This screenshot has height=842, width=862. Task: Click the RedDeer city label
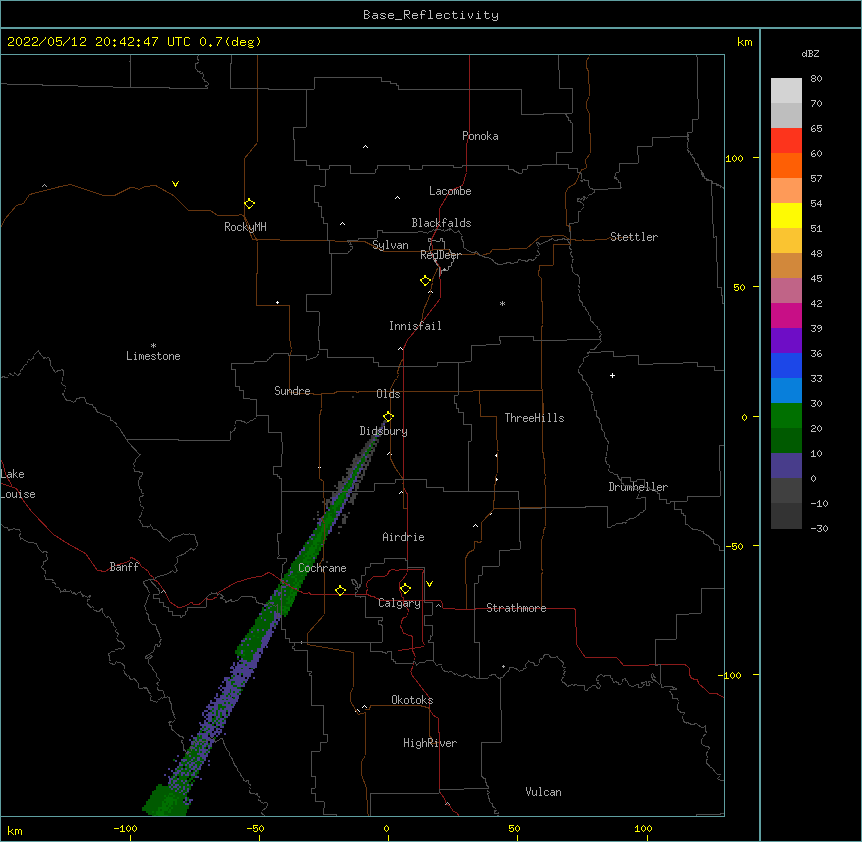[440, 255]
